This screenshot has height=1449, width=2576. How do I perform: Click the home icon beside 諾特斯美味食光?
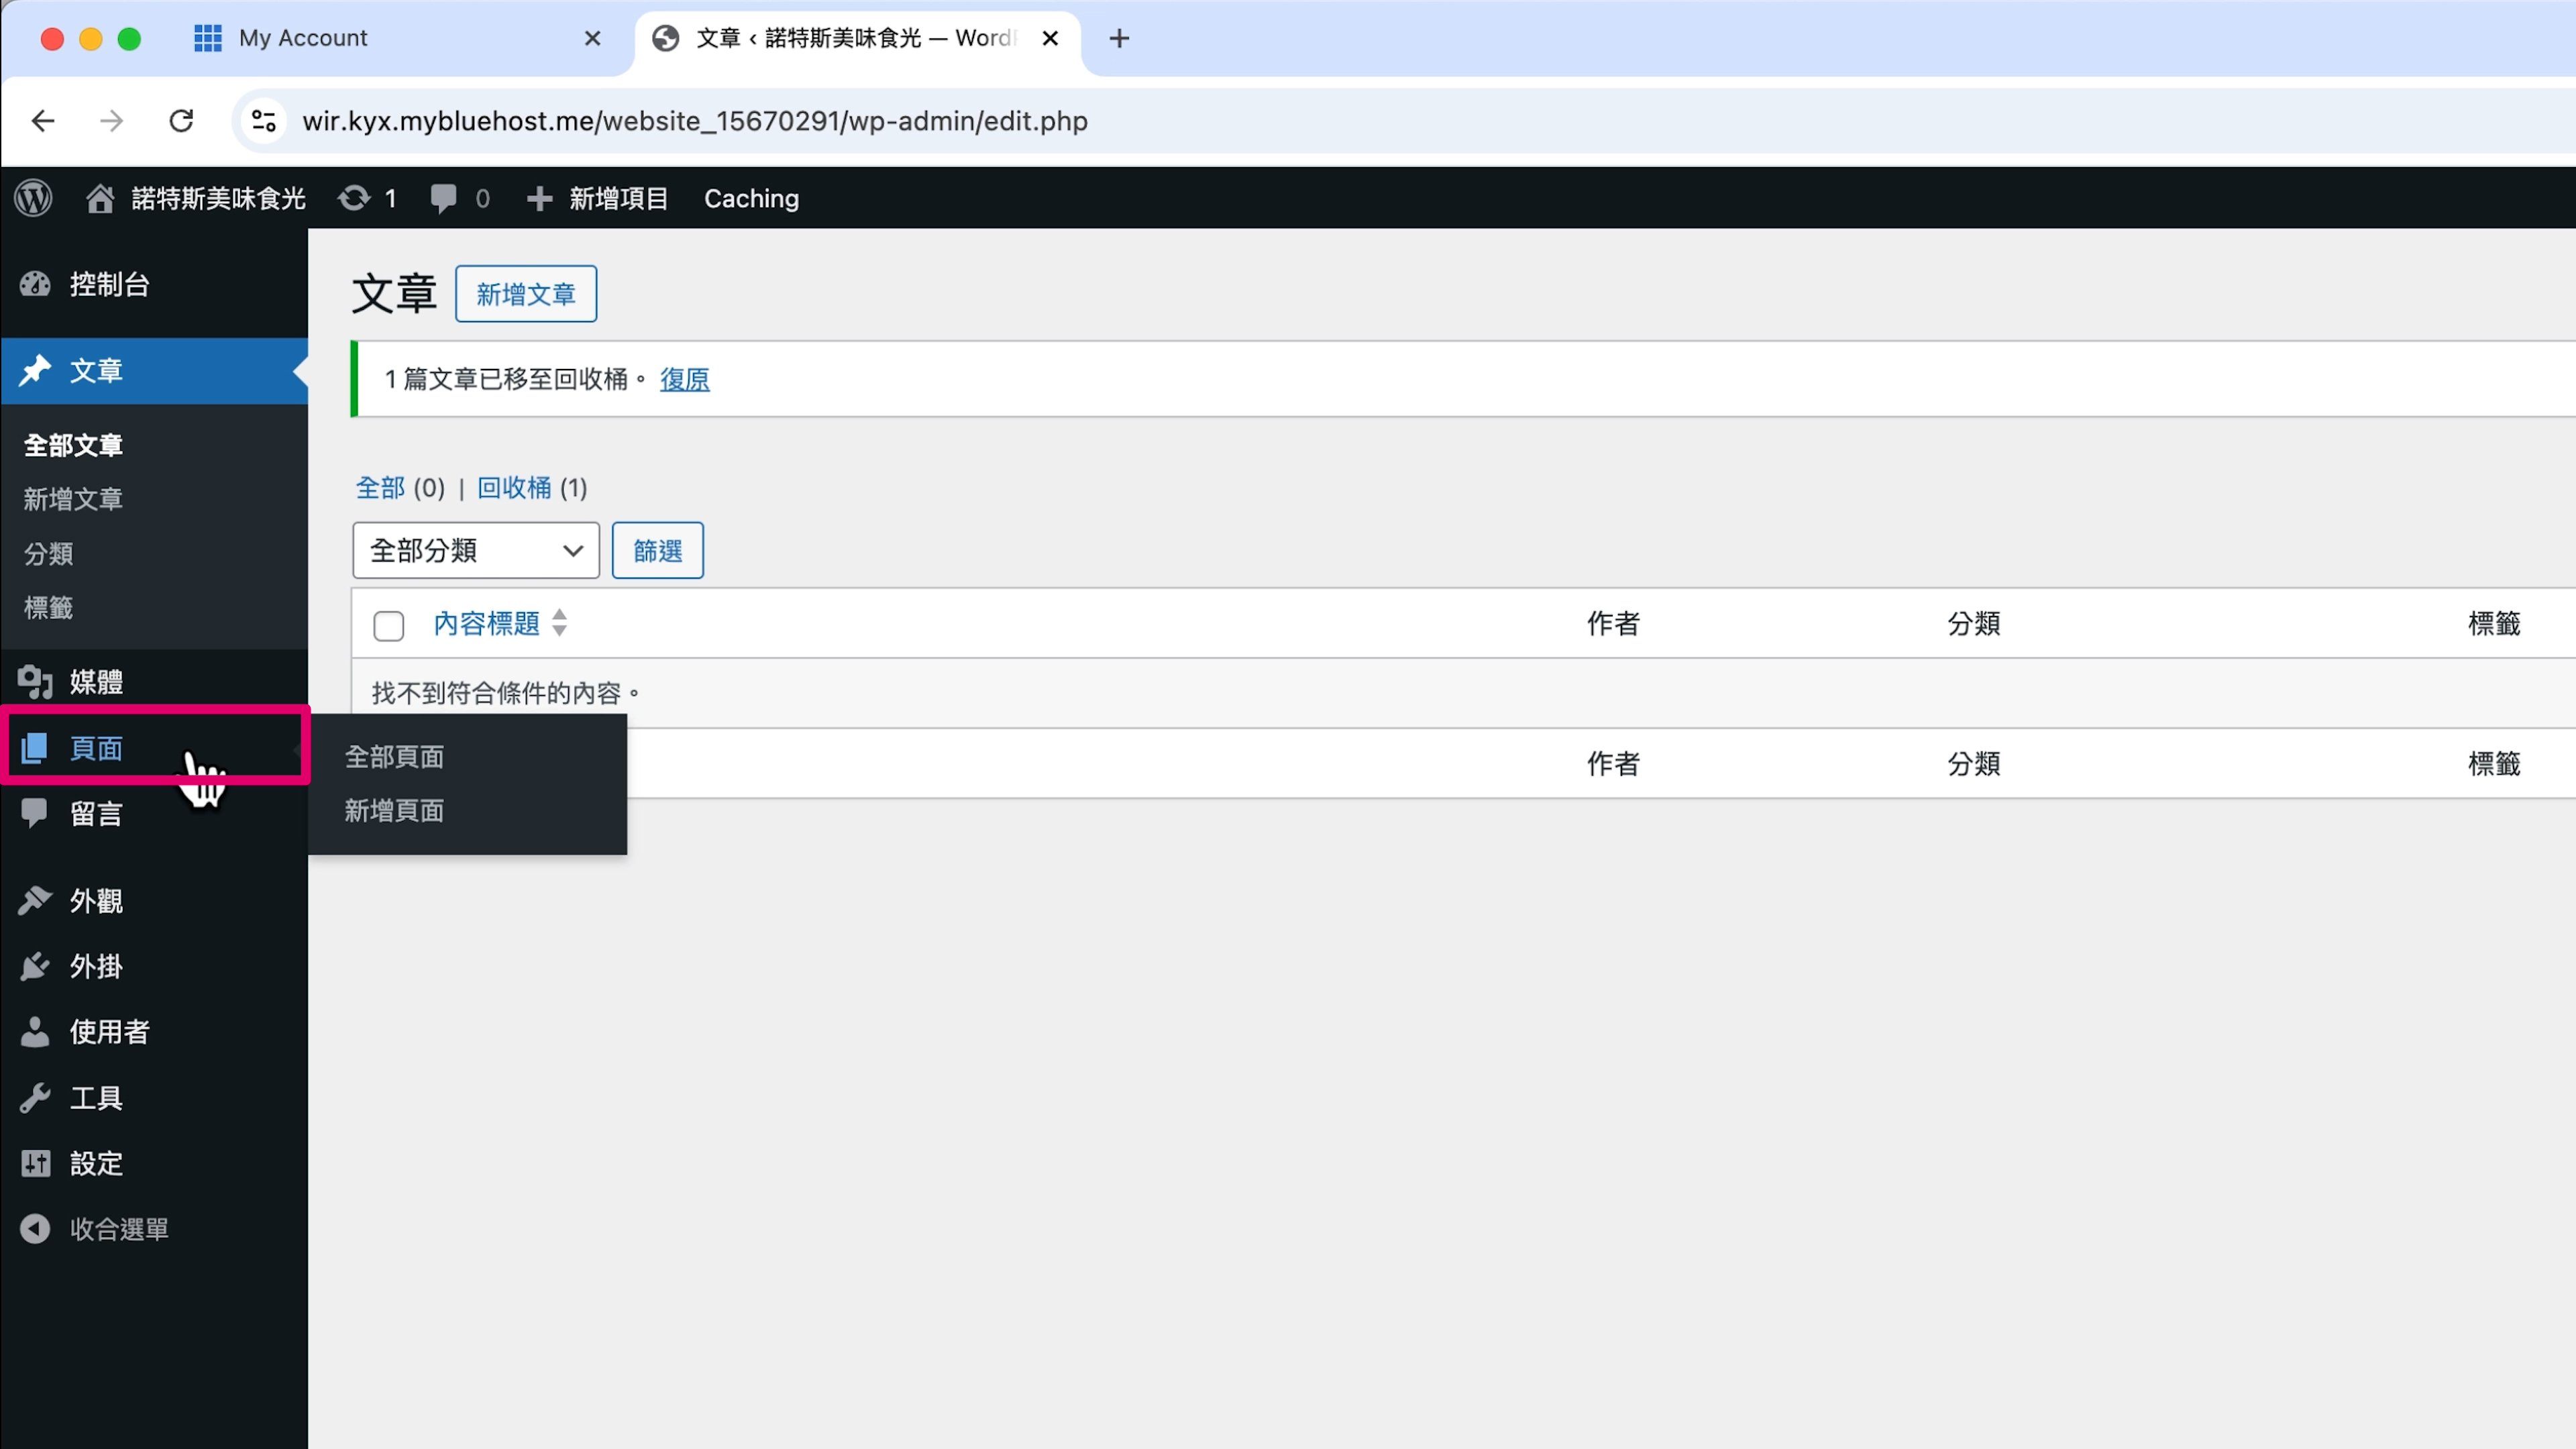pyautogui.click(x=99, y=198)
